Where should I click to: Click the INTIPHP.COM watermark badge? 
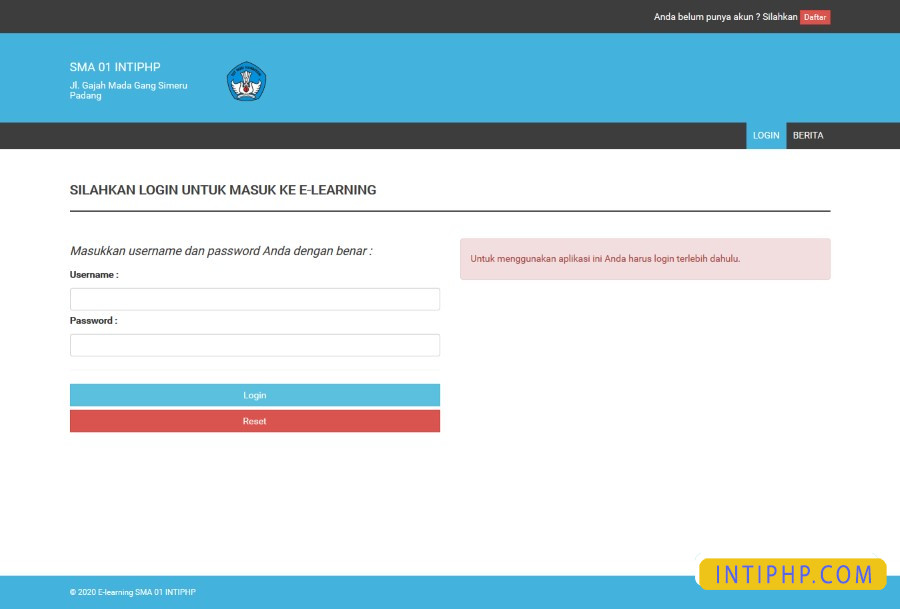click(x=791, y=573)
